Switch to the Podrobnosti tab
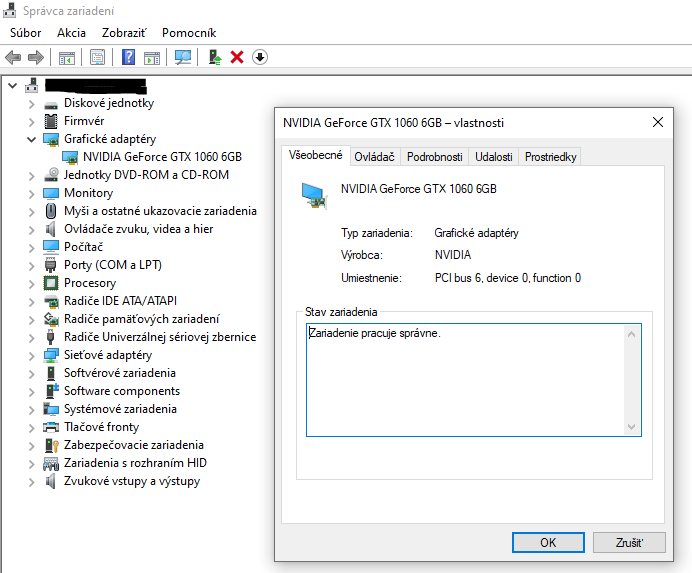 point(435,157)
